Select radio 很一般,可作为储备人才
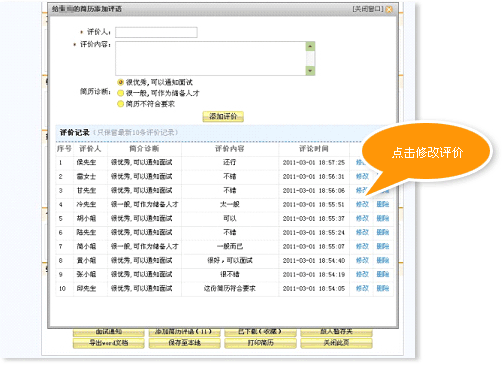 [x=120, y=93]
